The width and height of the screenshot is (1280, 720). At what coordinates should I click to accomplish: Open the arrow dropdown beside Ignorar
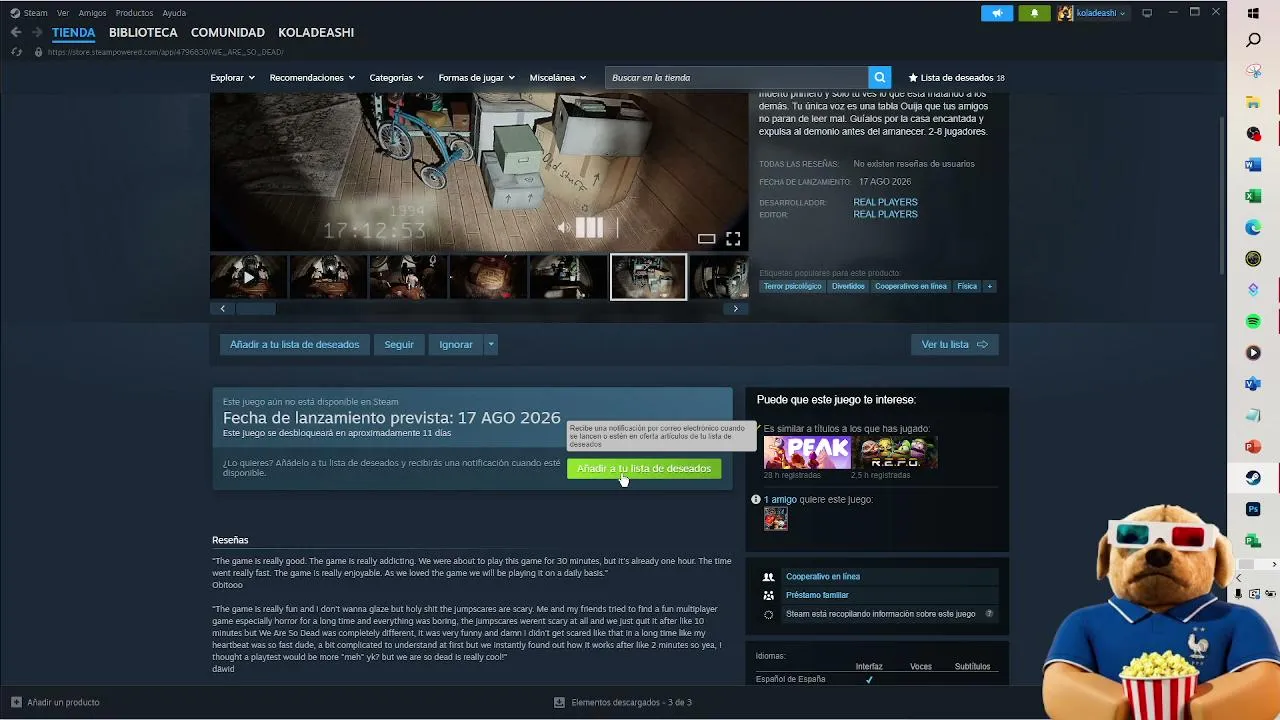tap(490, 344)
